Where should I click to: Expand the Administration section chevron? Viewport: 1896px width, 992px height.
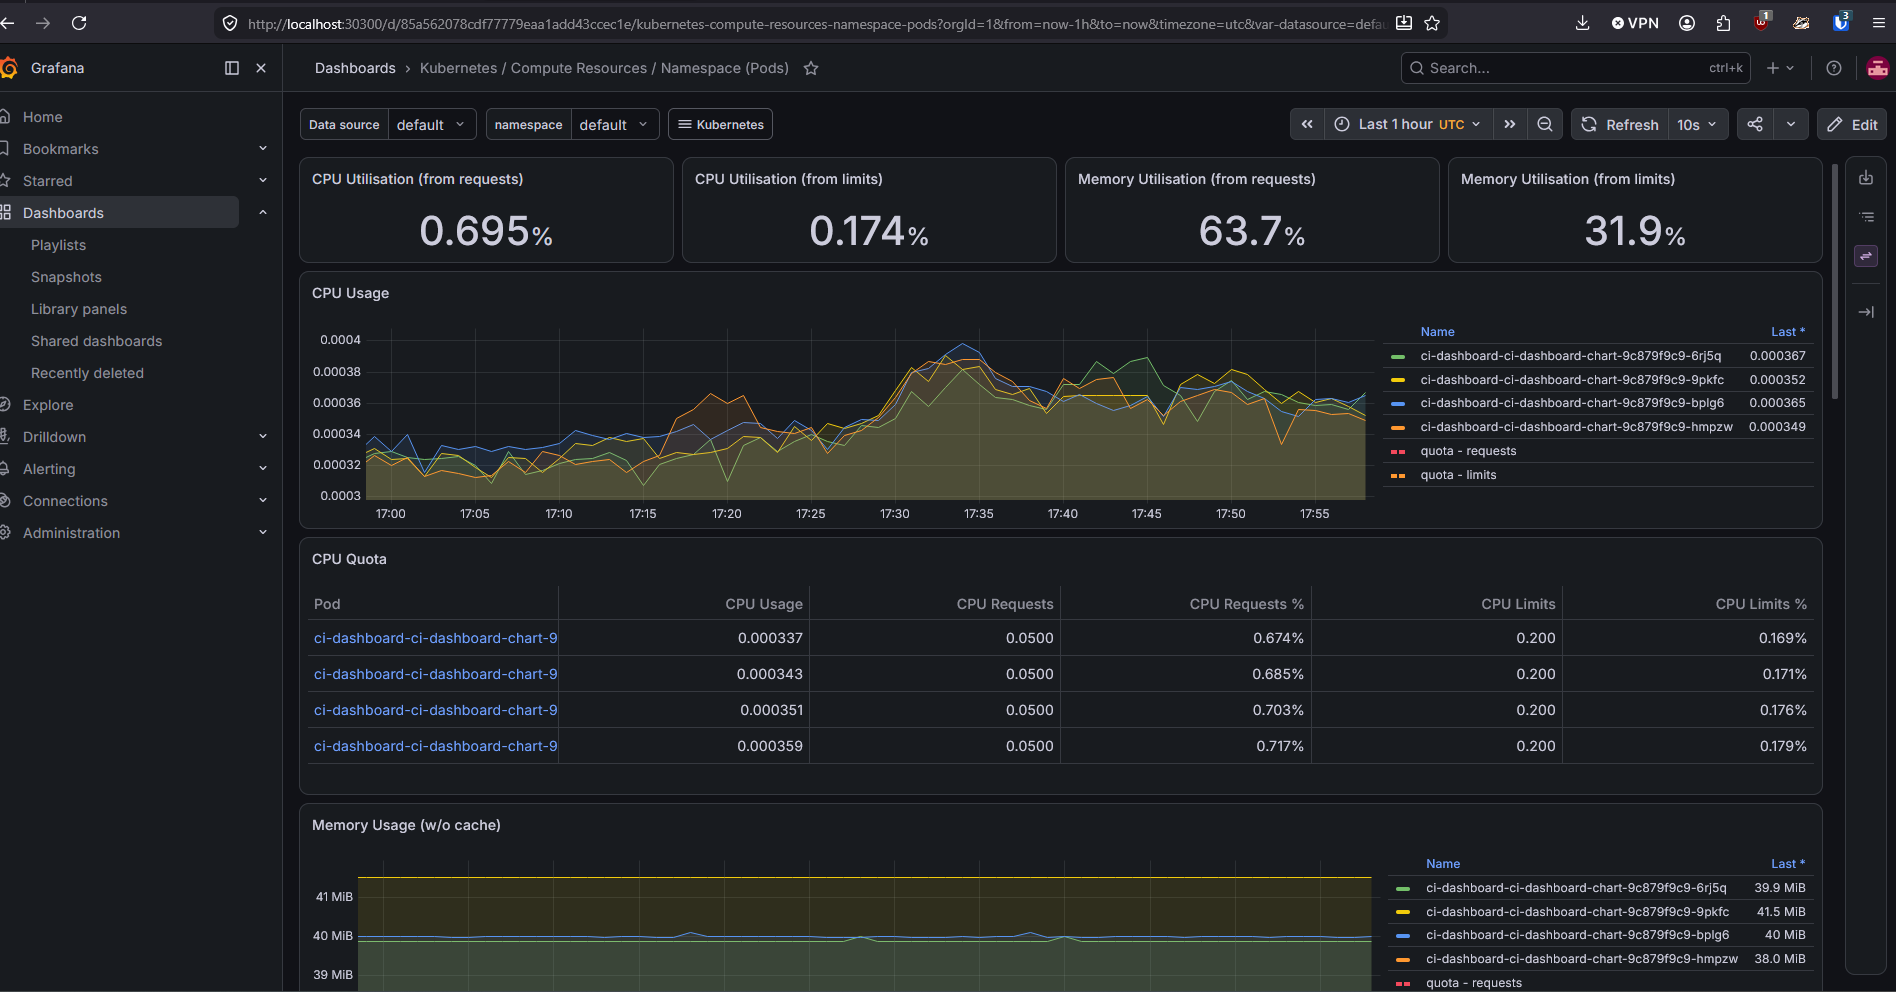click(263, 533)
